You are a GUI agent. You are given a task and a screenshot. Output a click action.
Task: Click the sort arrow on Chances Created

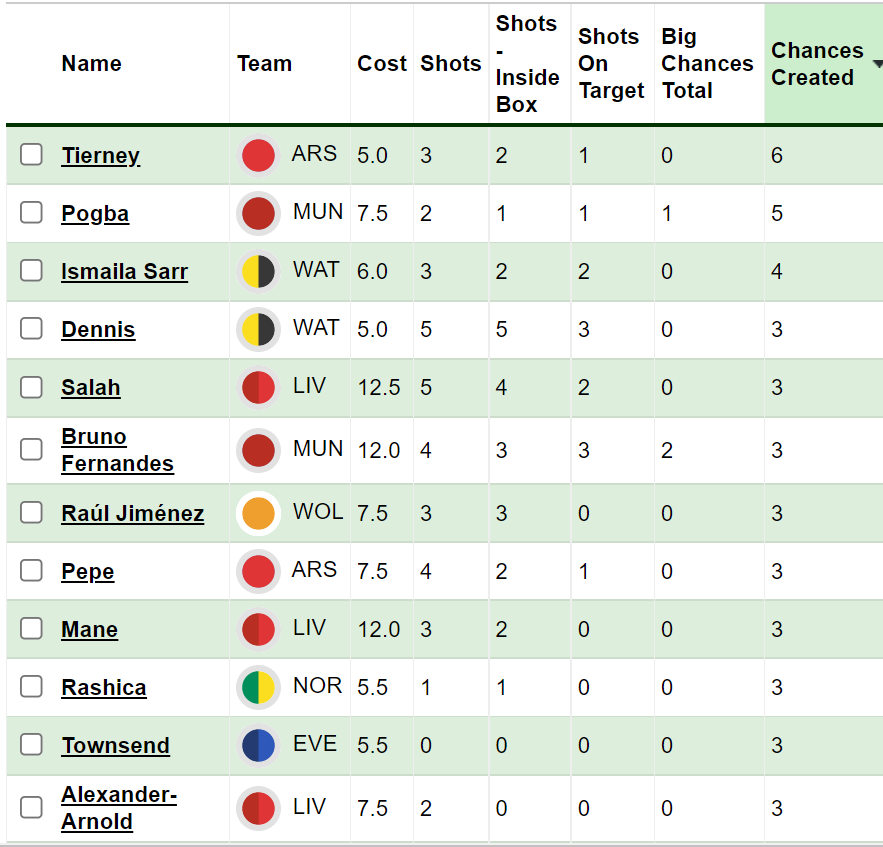(877, 64)
